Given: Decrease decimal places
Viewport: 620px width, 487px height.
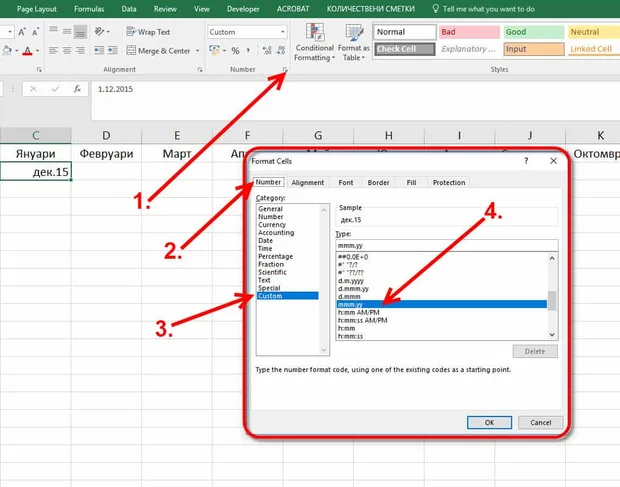Looking at the screenshot, I should [281, 51].
